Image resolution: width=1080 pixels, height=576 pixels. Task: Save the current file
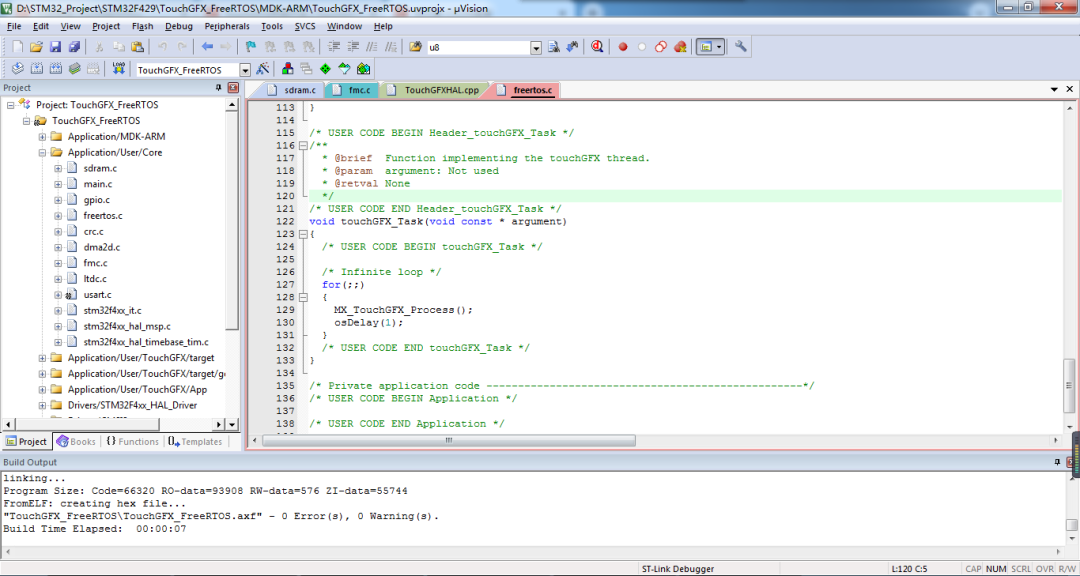pos(55,47)
